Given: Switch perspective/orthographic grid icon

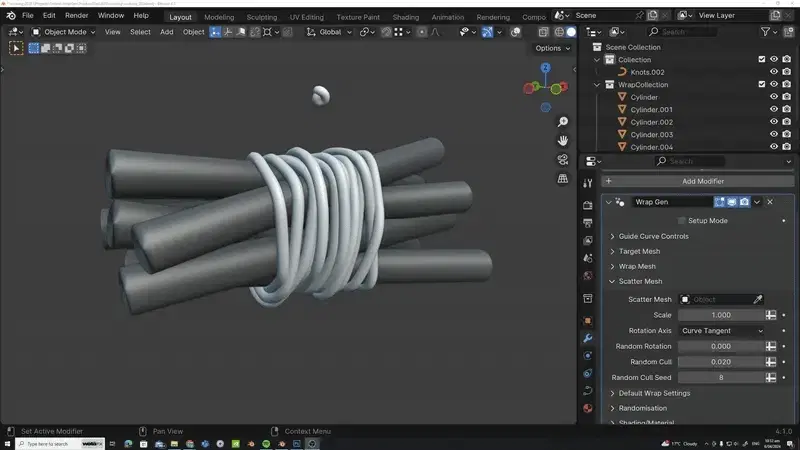Looking at the screenshot, I should pyautogui.click(x=563, y=179).
